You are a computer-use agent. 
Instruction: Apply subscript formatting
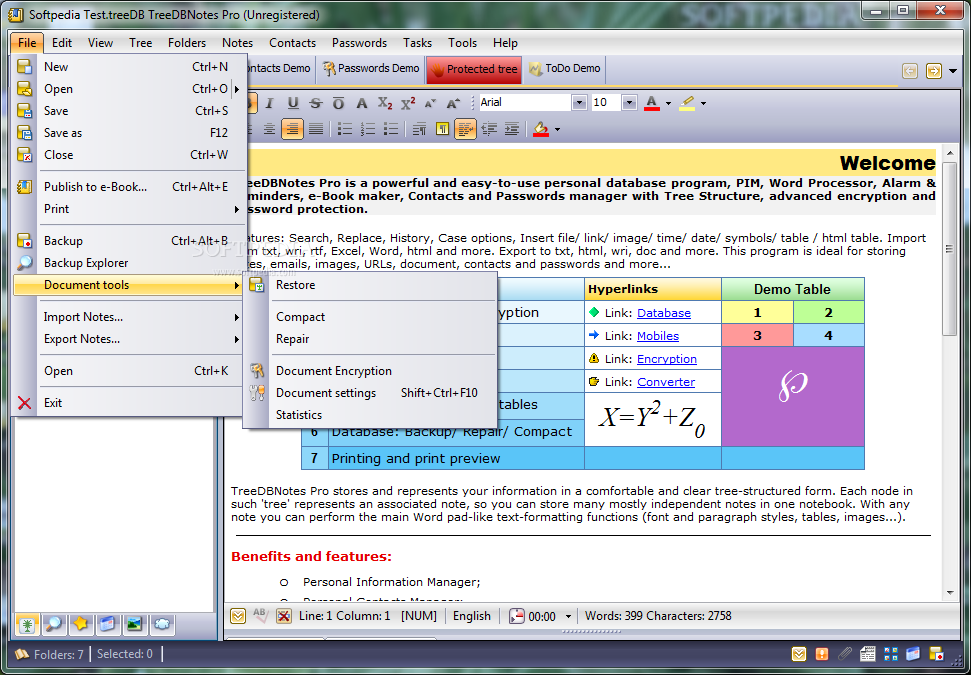pos(385,103)
